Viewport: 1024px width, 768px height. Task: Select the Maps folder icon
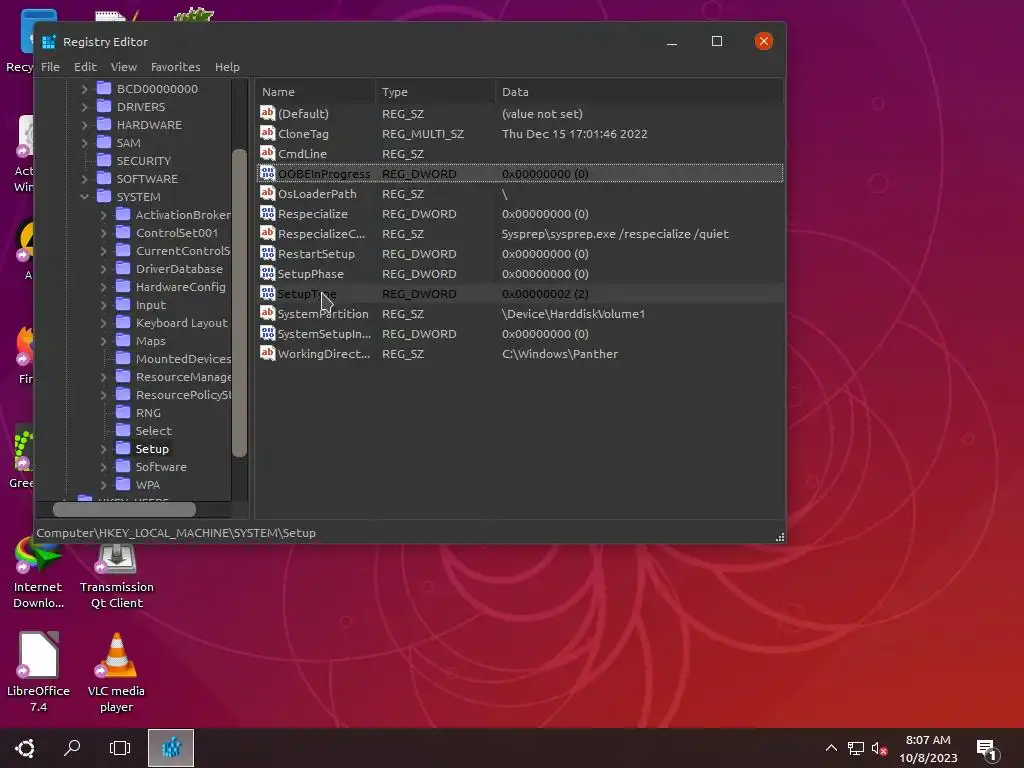123,340
